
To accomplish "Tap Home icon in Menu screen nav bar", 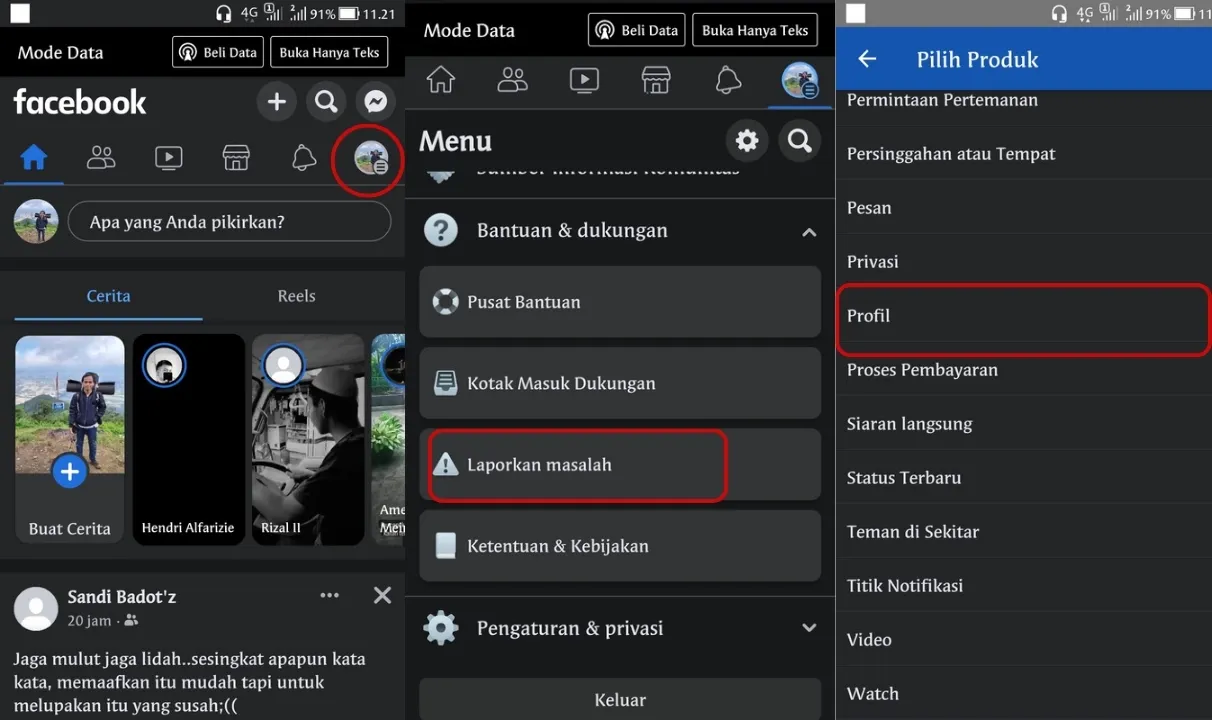I will [441, 81].
